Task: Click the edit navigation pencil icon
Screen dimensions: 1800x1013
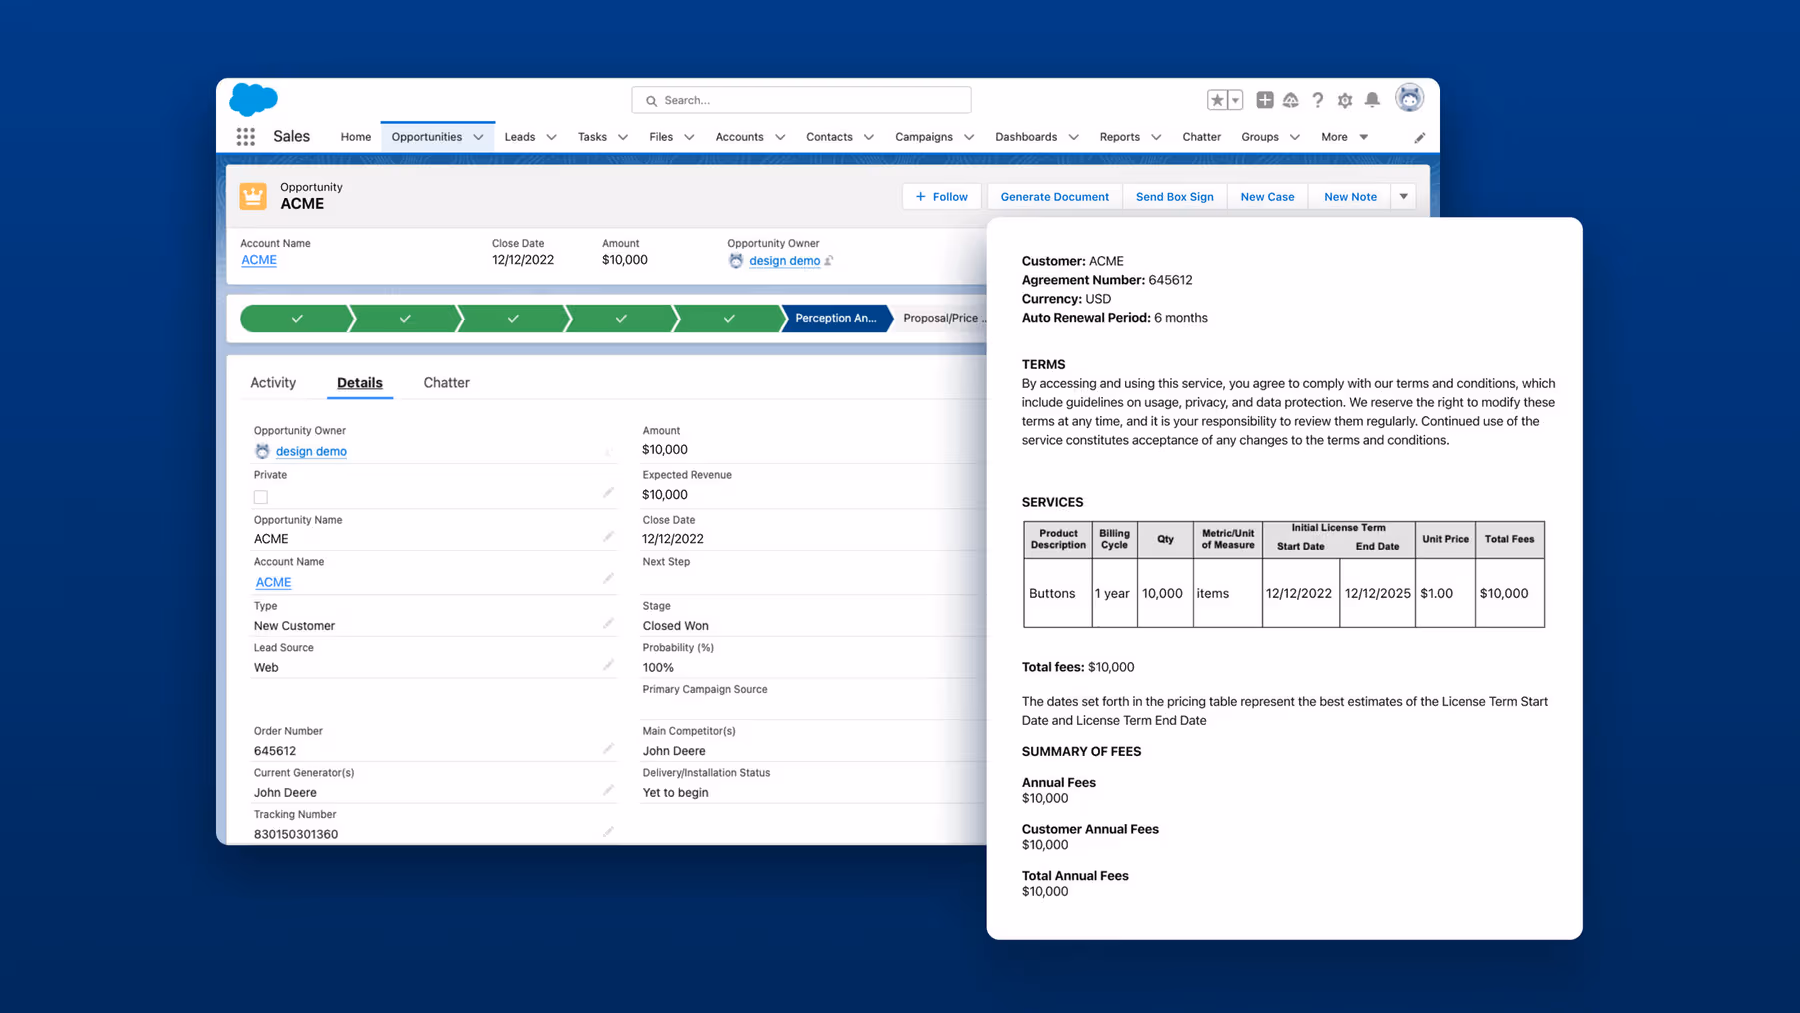Action: (1419, 138)
